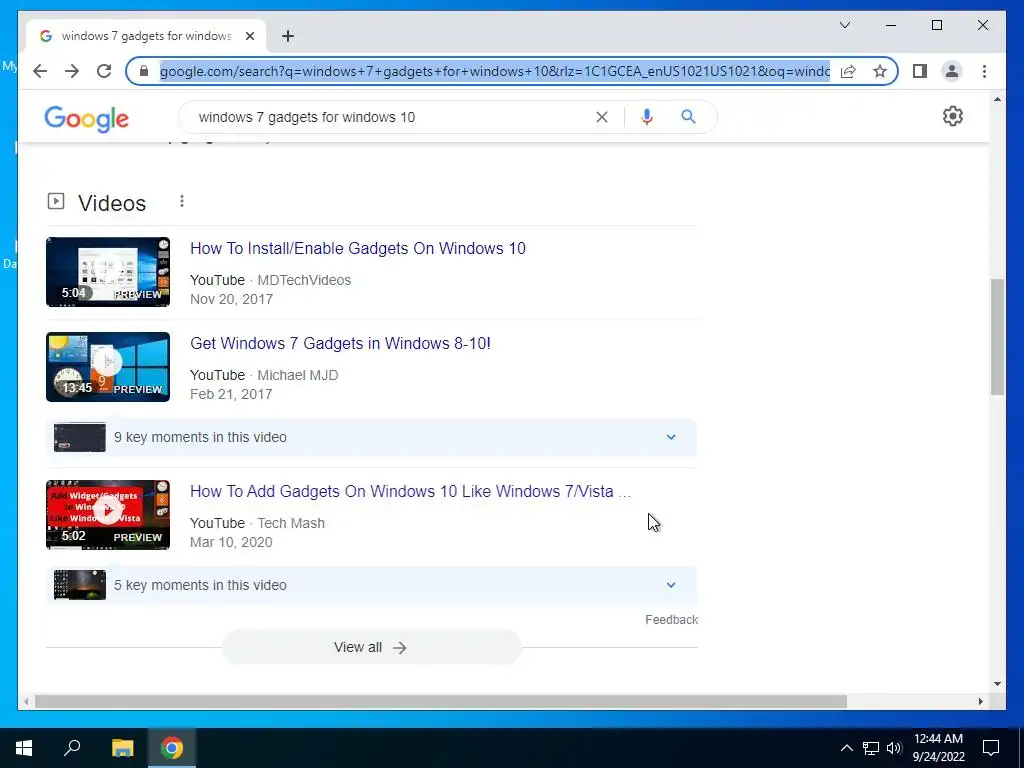Open a new Chrome tab
Viewport: 1024px width, 768px height.
click(x=288, y=36)
